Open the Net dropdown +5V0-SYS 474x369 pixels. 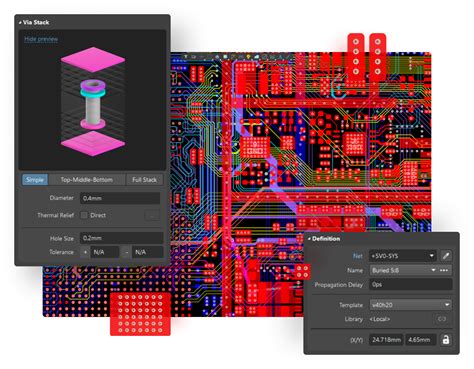[x=403, y=256]
